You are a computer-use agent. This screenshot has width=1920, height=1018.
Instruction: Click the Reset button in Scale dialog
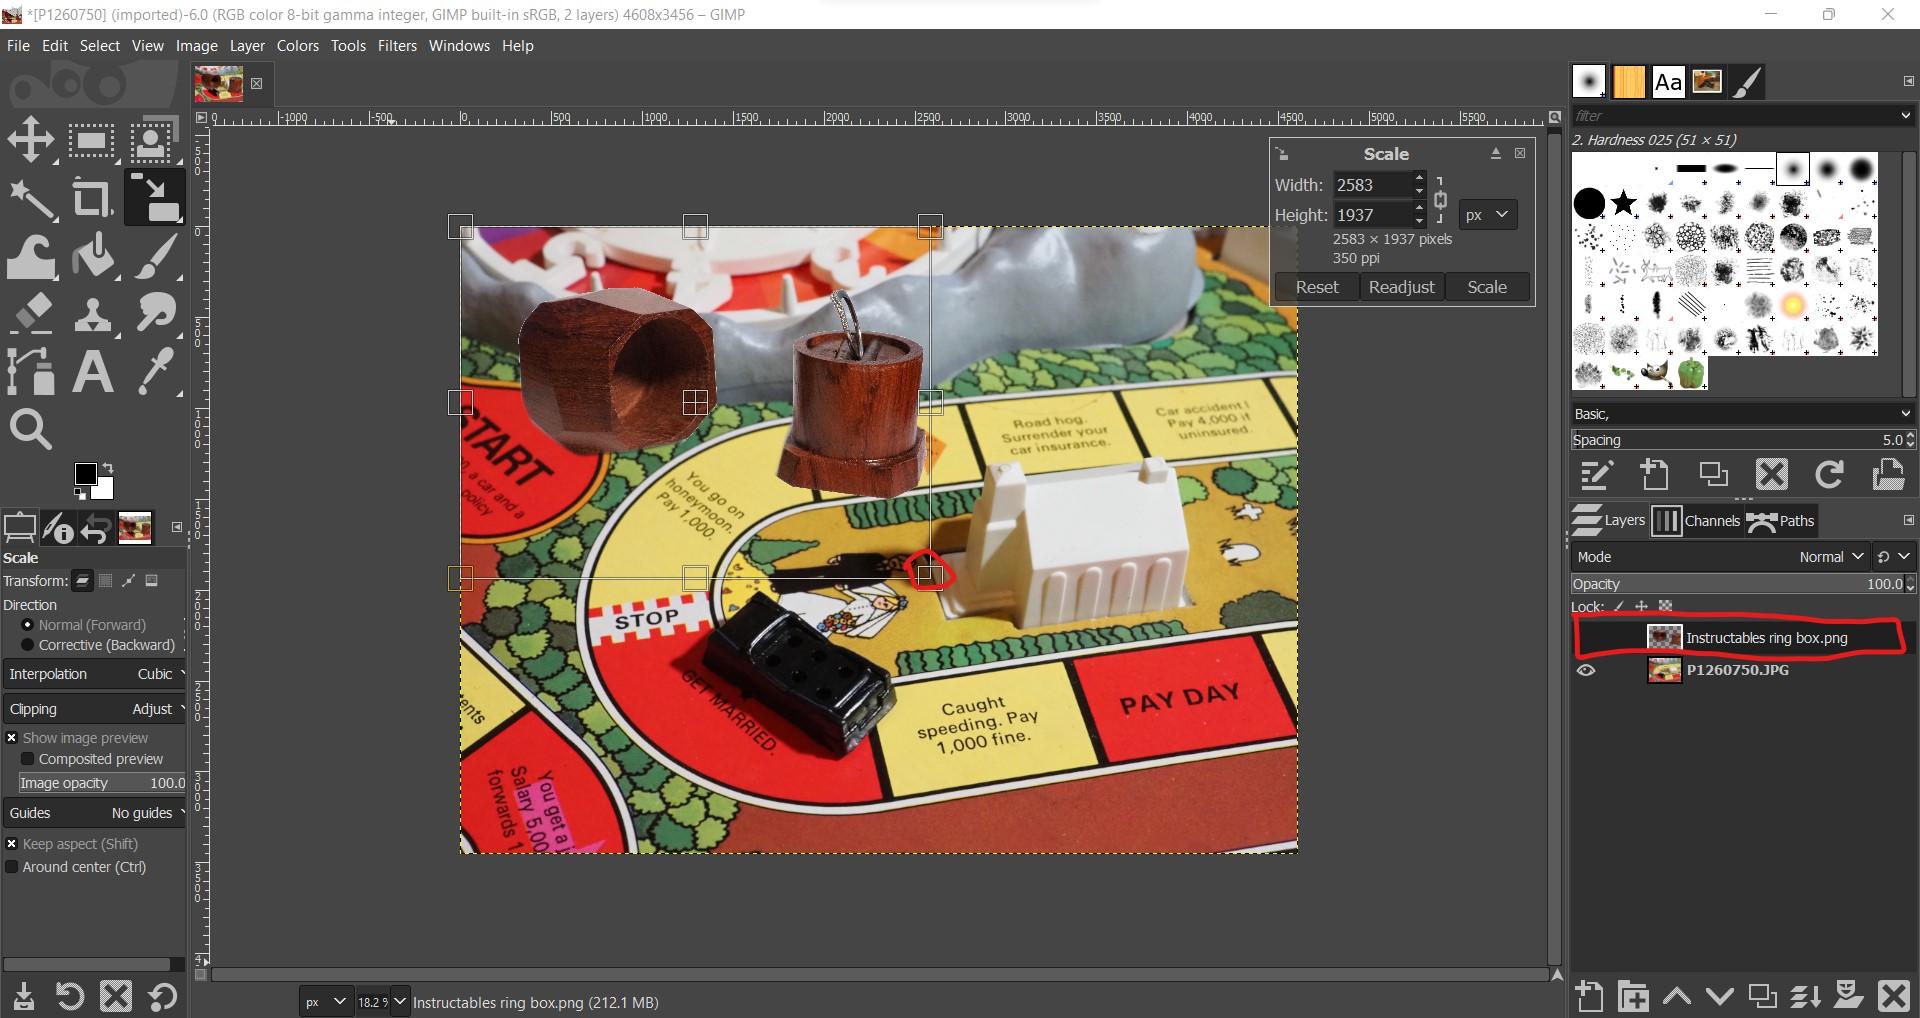pos(1317,287)
